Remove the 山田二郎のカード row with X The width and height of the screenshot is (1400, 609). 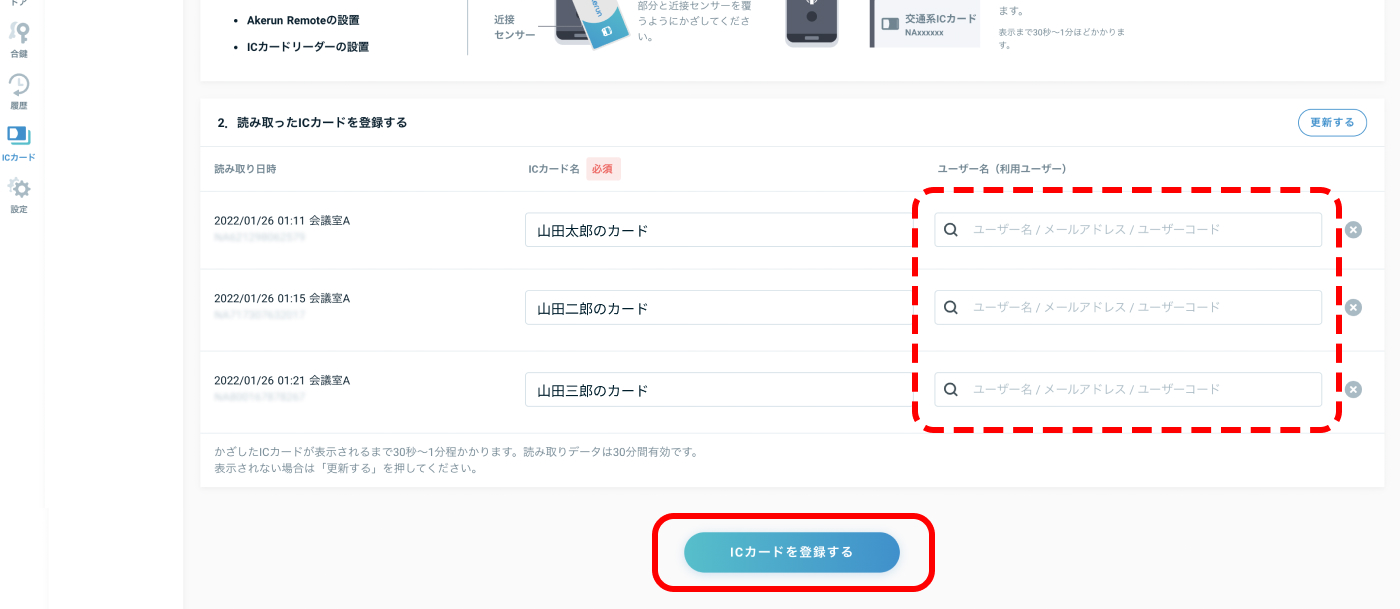point(1353,308)
